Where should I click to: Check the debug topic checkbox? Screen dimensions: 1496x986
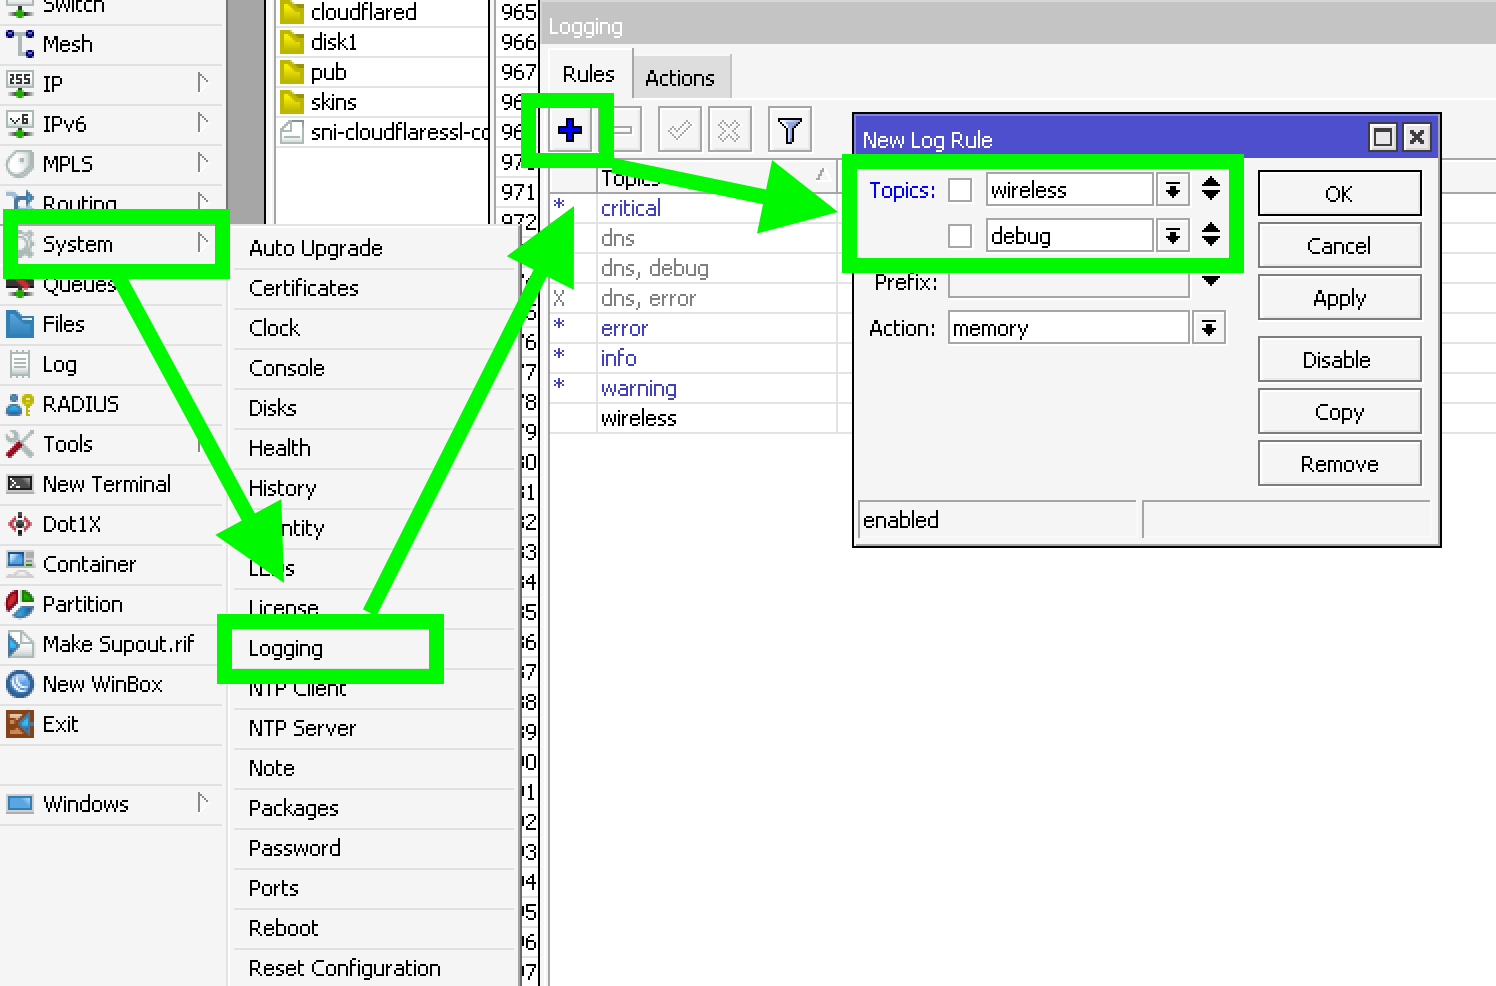click(x=959, y=235)
